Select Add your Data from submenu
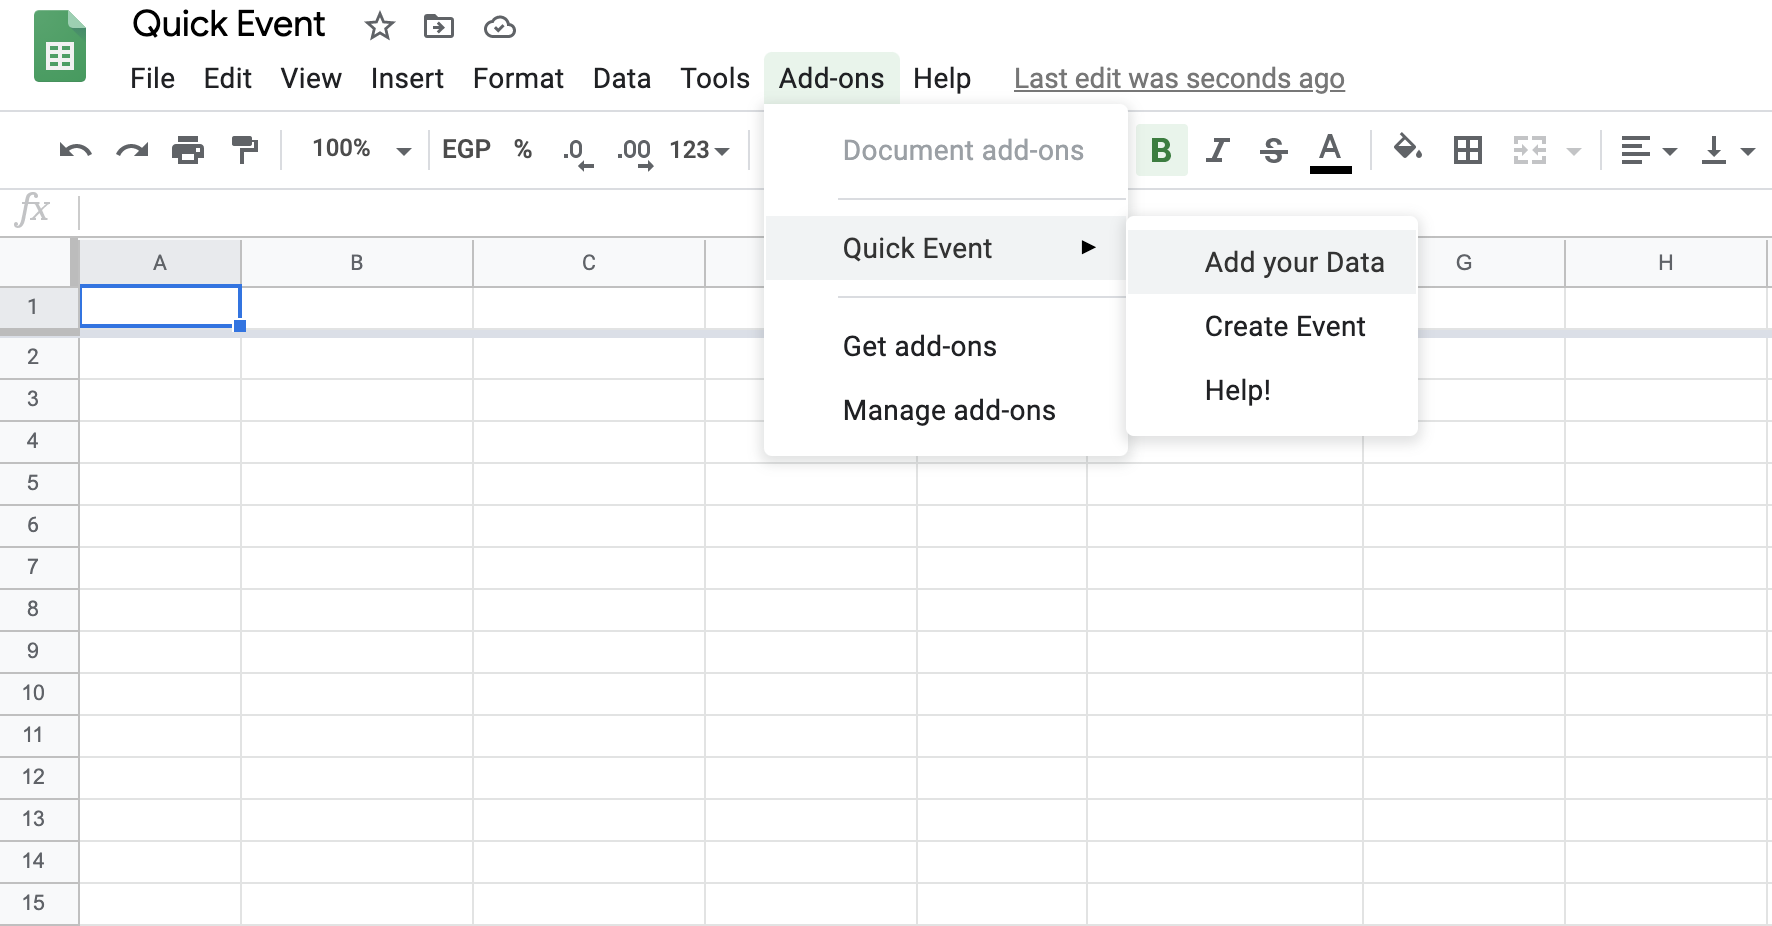Screen dimensions: 1772x926 [1294, 261]
